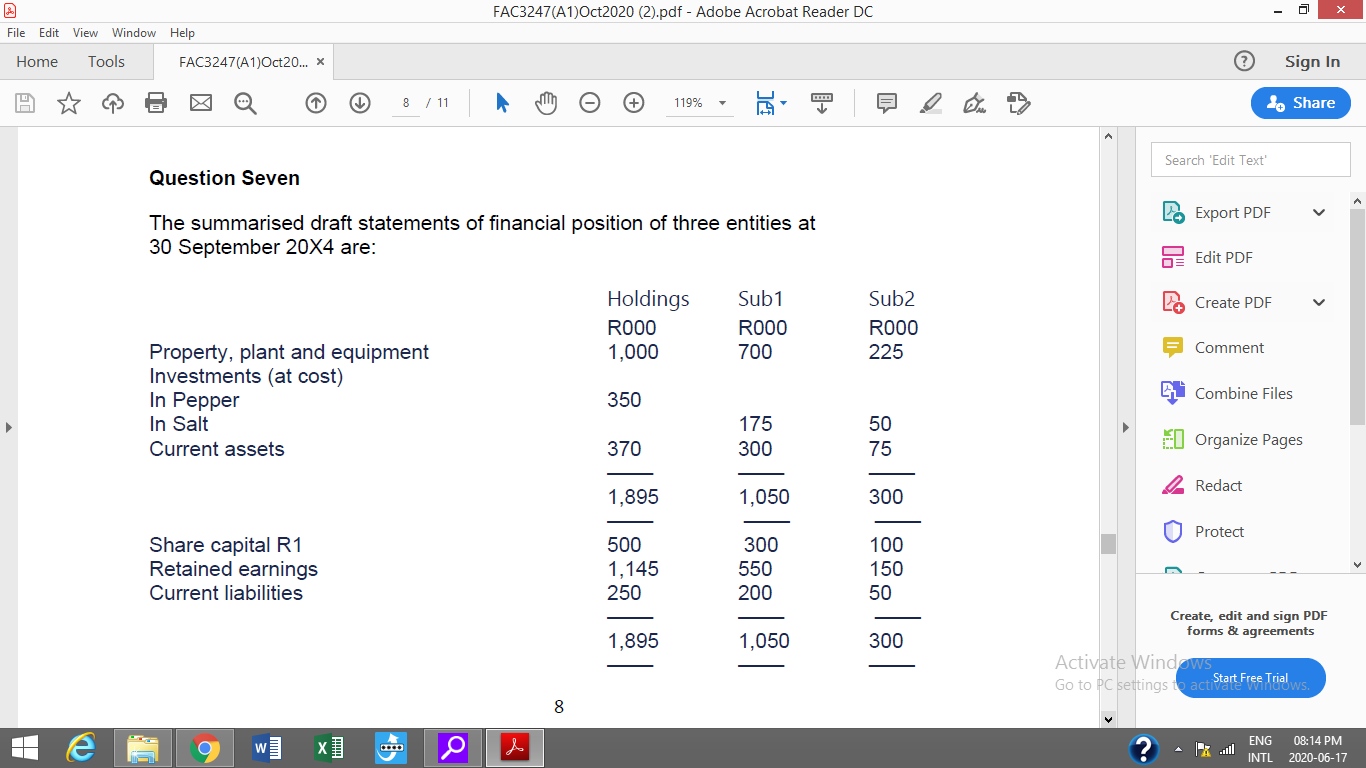Open the Fill & Sign tool icon
The image size is (1366, 768).
[974, 103]
